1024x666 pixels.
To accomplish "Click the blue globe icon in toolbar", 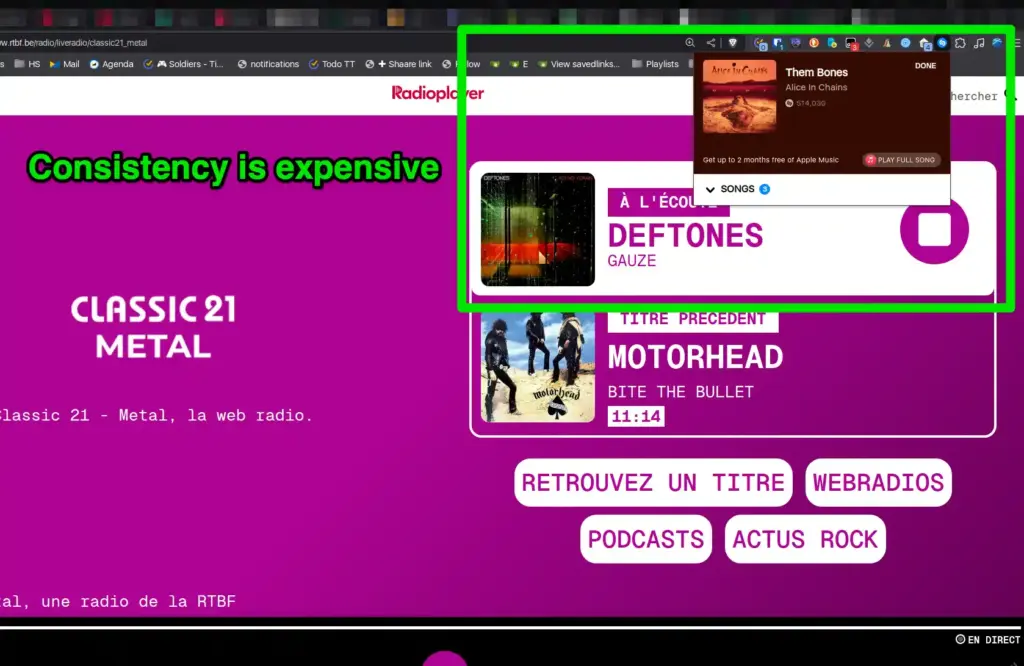I will pos(997,43).
